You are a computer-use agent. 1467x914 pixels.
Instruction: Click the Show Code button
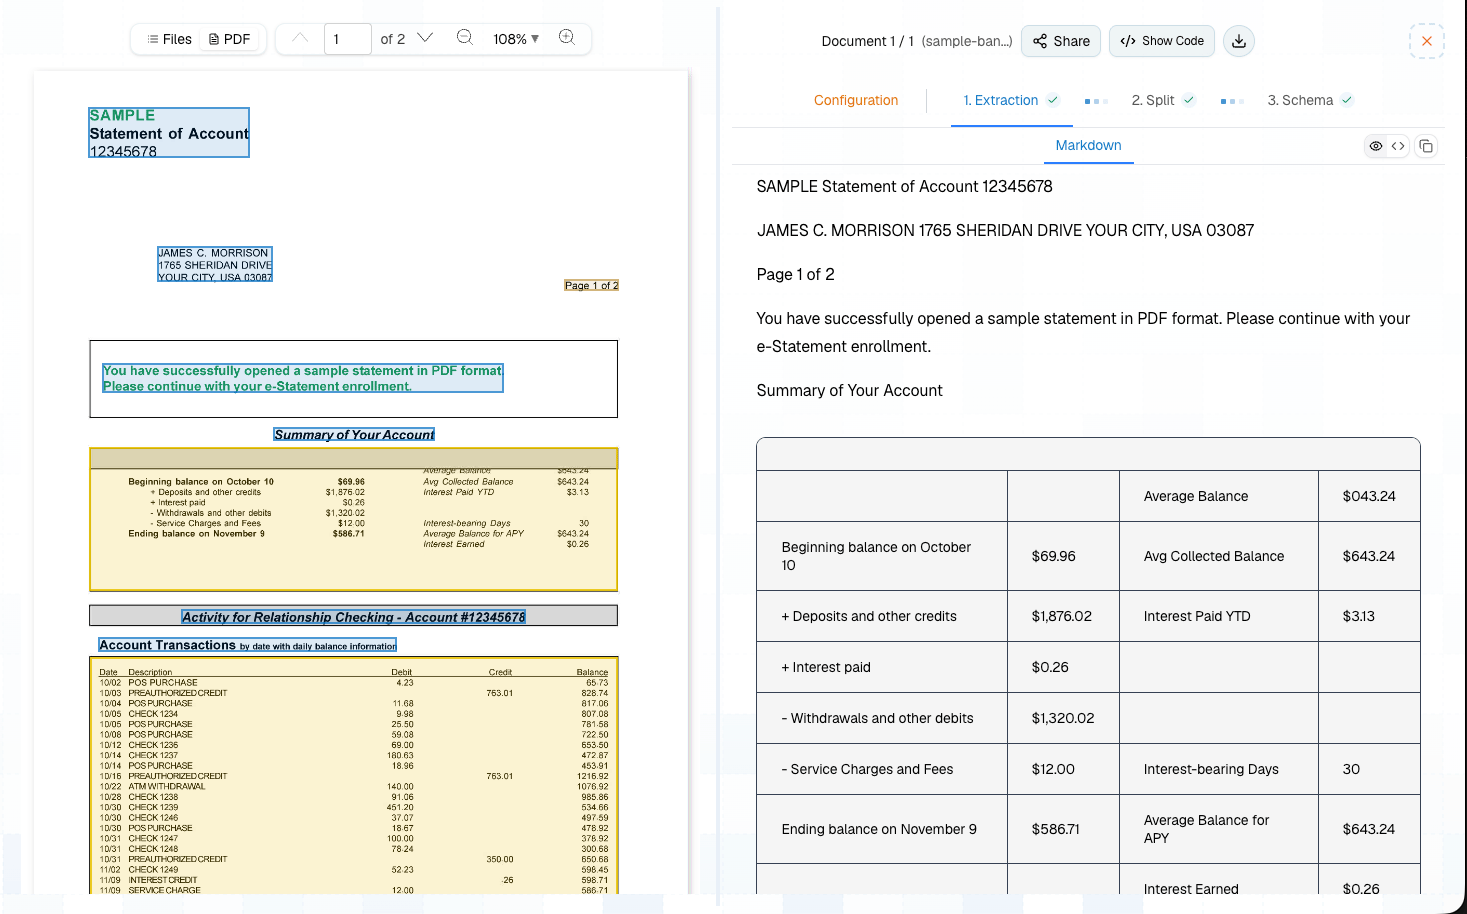(1162, 41)
